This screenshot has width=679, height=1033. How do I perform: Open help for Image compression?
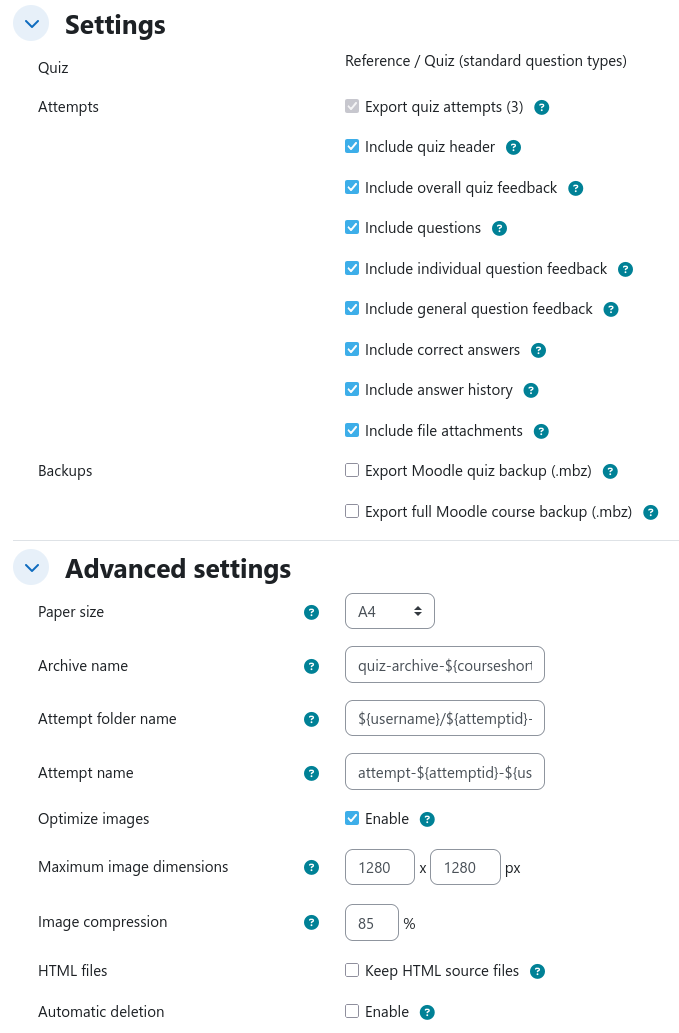(311, 922)
